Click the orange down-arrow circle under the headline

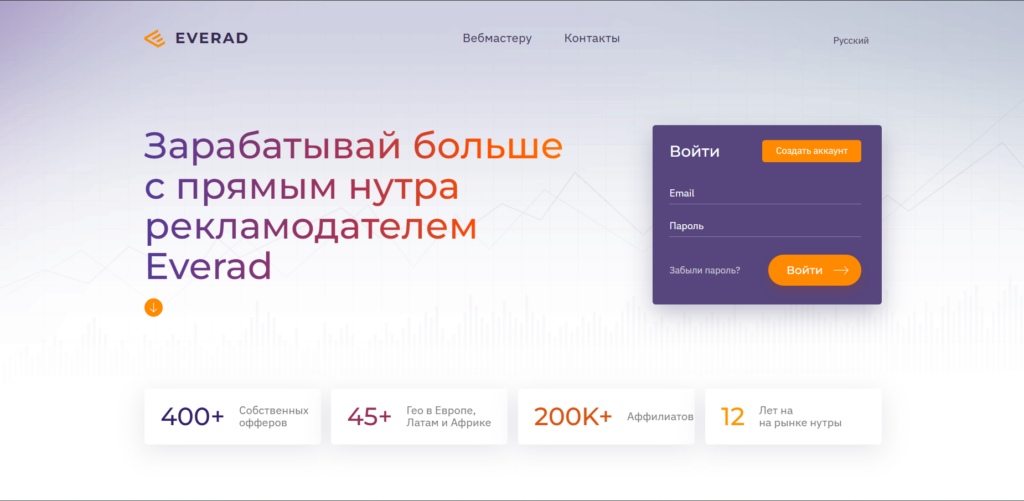153,307
